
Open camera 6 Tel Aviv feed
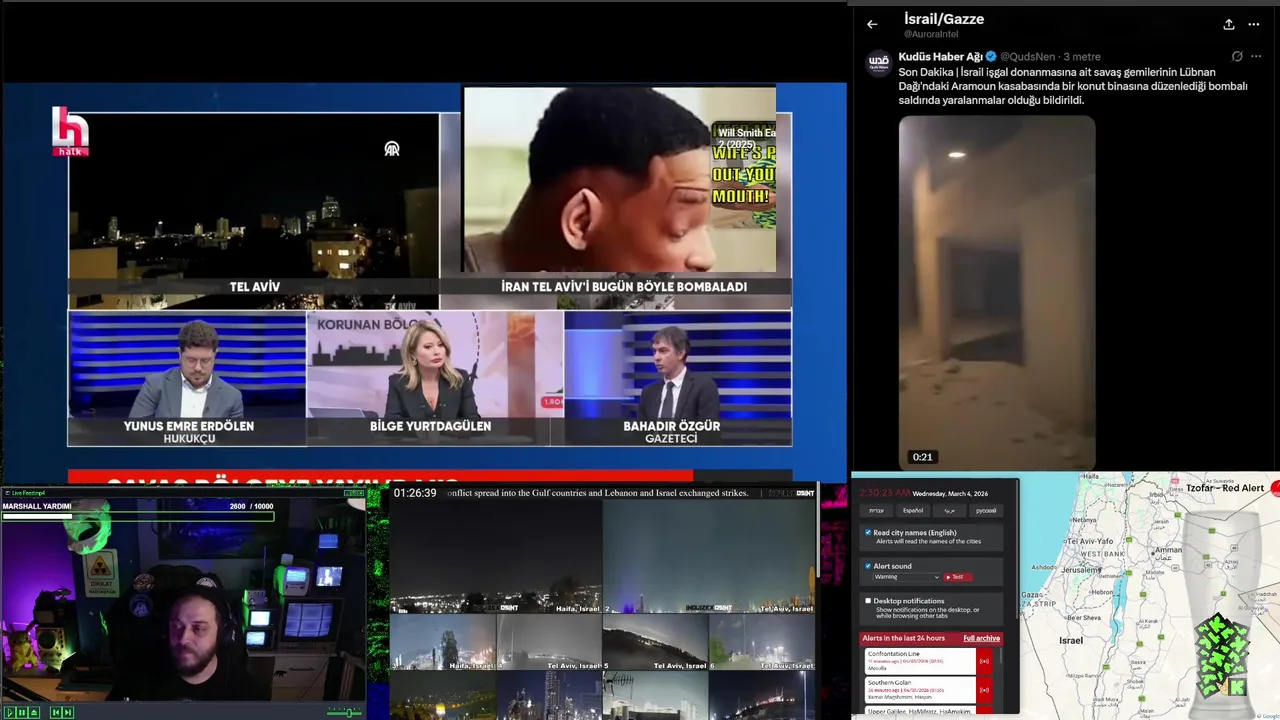[x=762, y=642]
